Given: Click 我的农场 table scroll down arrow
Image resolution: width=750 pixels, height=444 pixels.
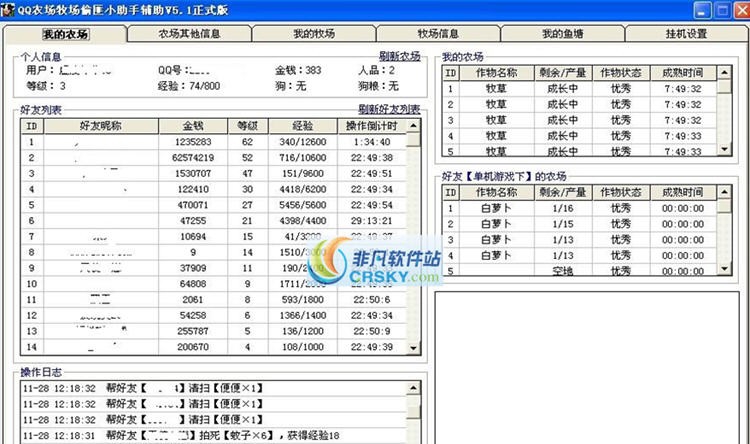Looking at the screenshot, I should pyautogui.click(x=725, y=149).
